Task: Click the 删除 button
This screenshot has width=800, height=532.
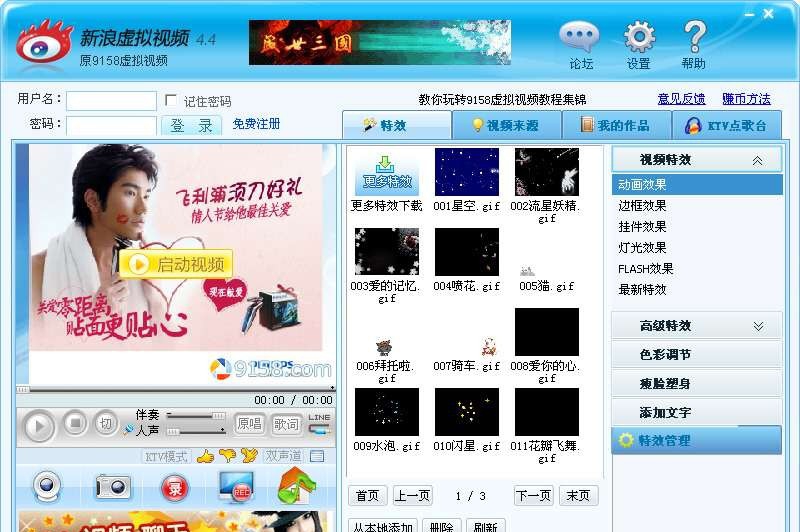Action: pyautogui.click(x=442, y=526)
